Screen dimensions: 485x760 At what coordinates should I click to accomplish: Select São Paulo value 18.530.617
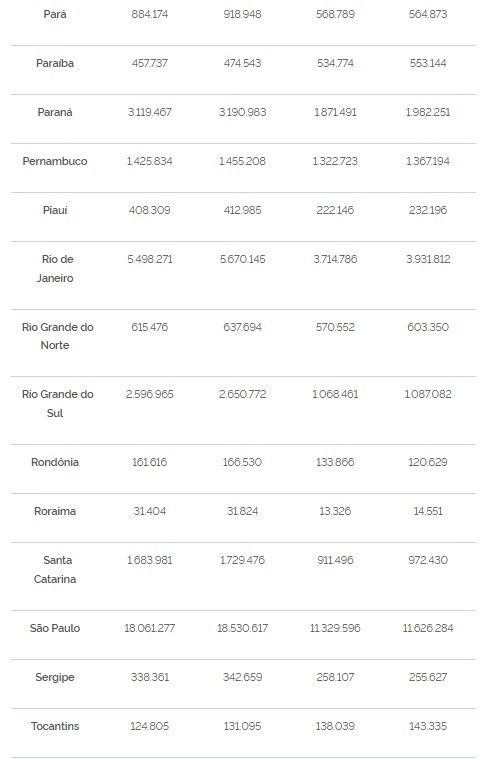(x=242, y=629)
